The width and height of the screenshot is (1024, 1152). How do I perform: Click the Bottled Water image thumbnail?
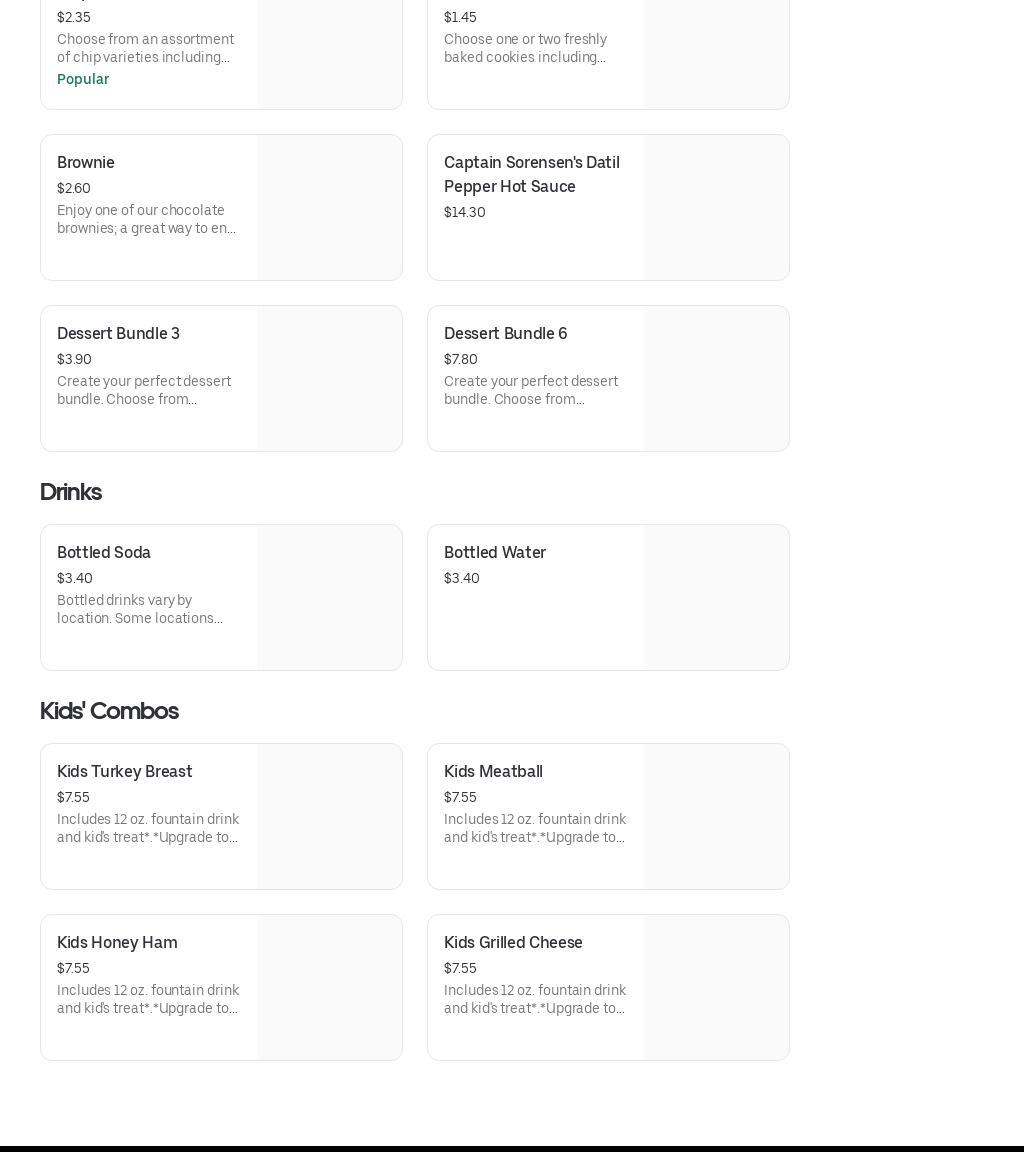point(716,598)
